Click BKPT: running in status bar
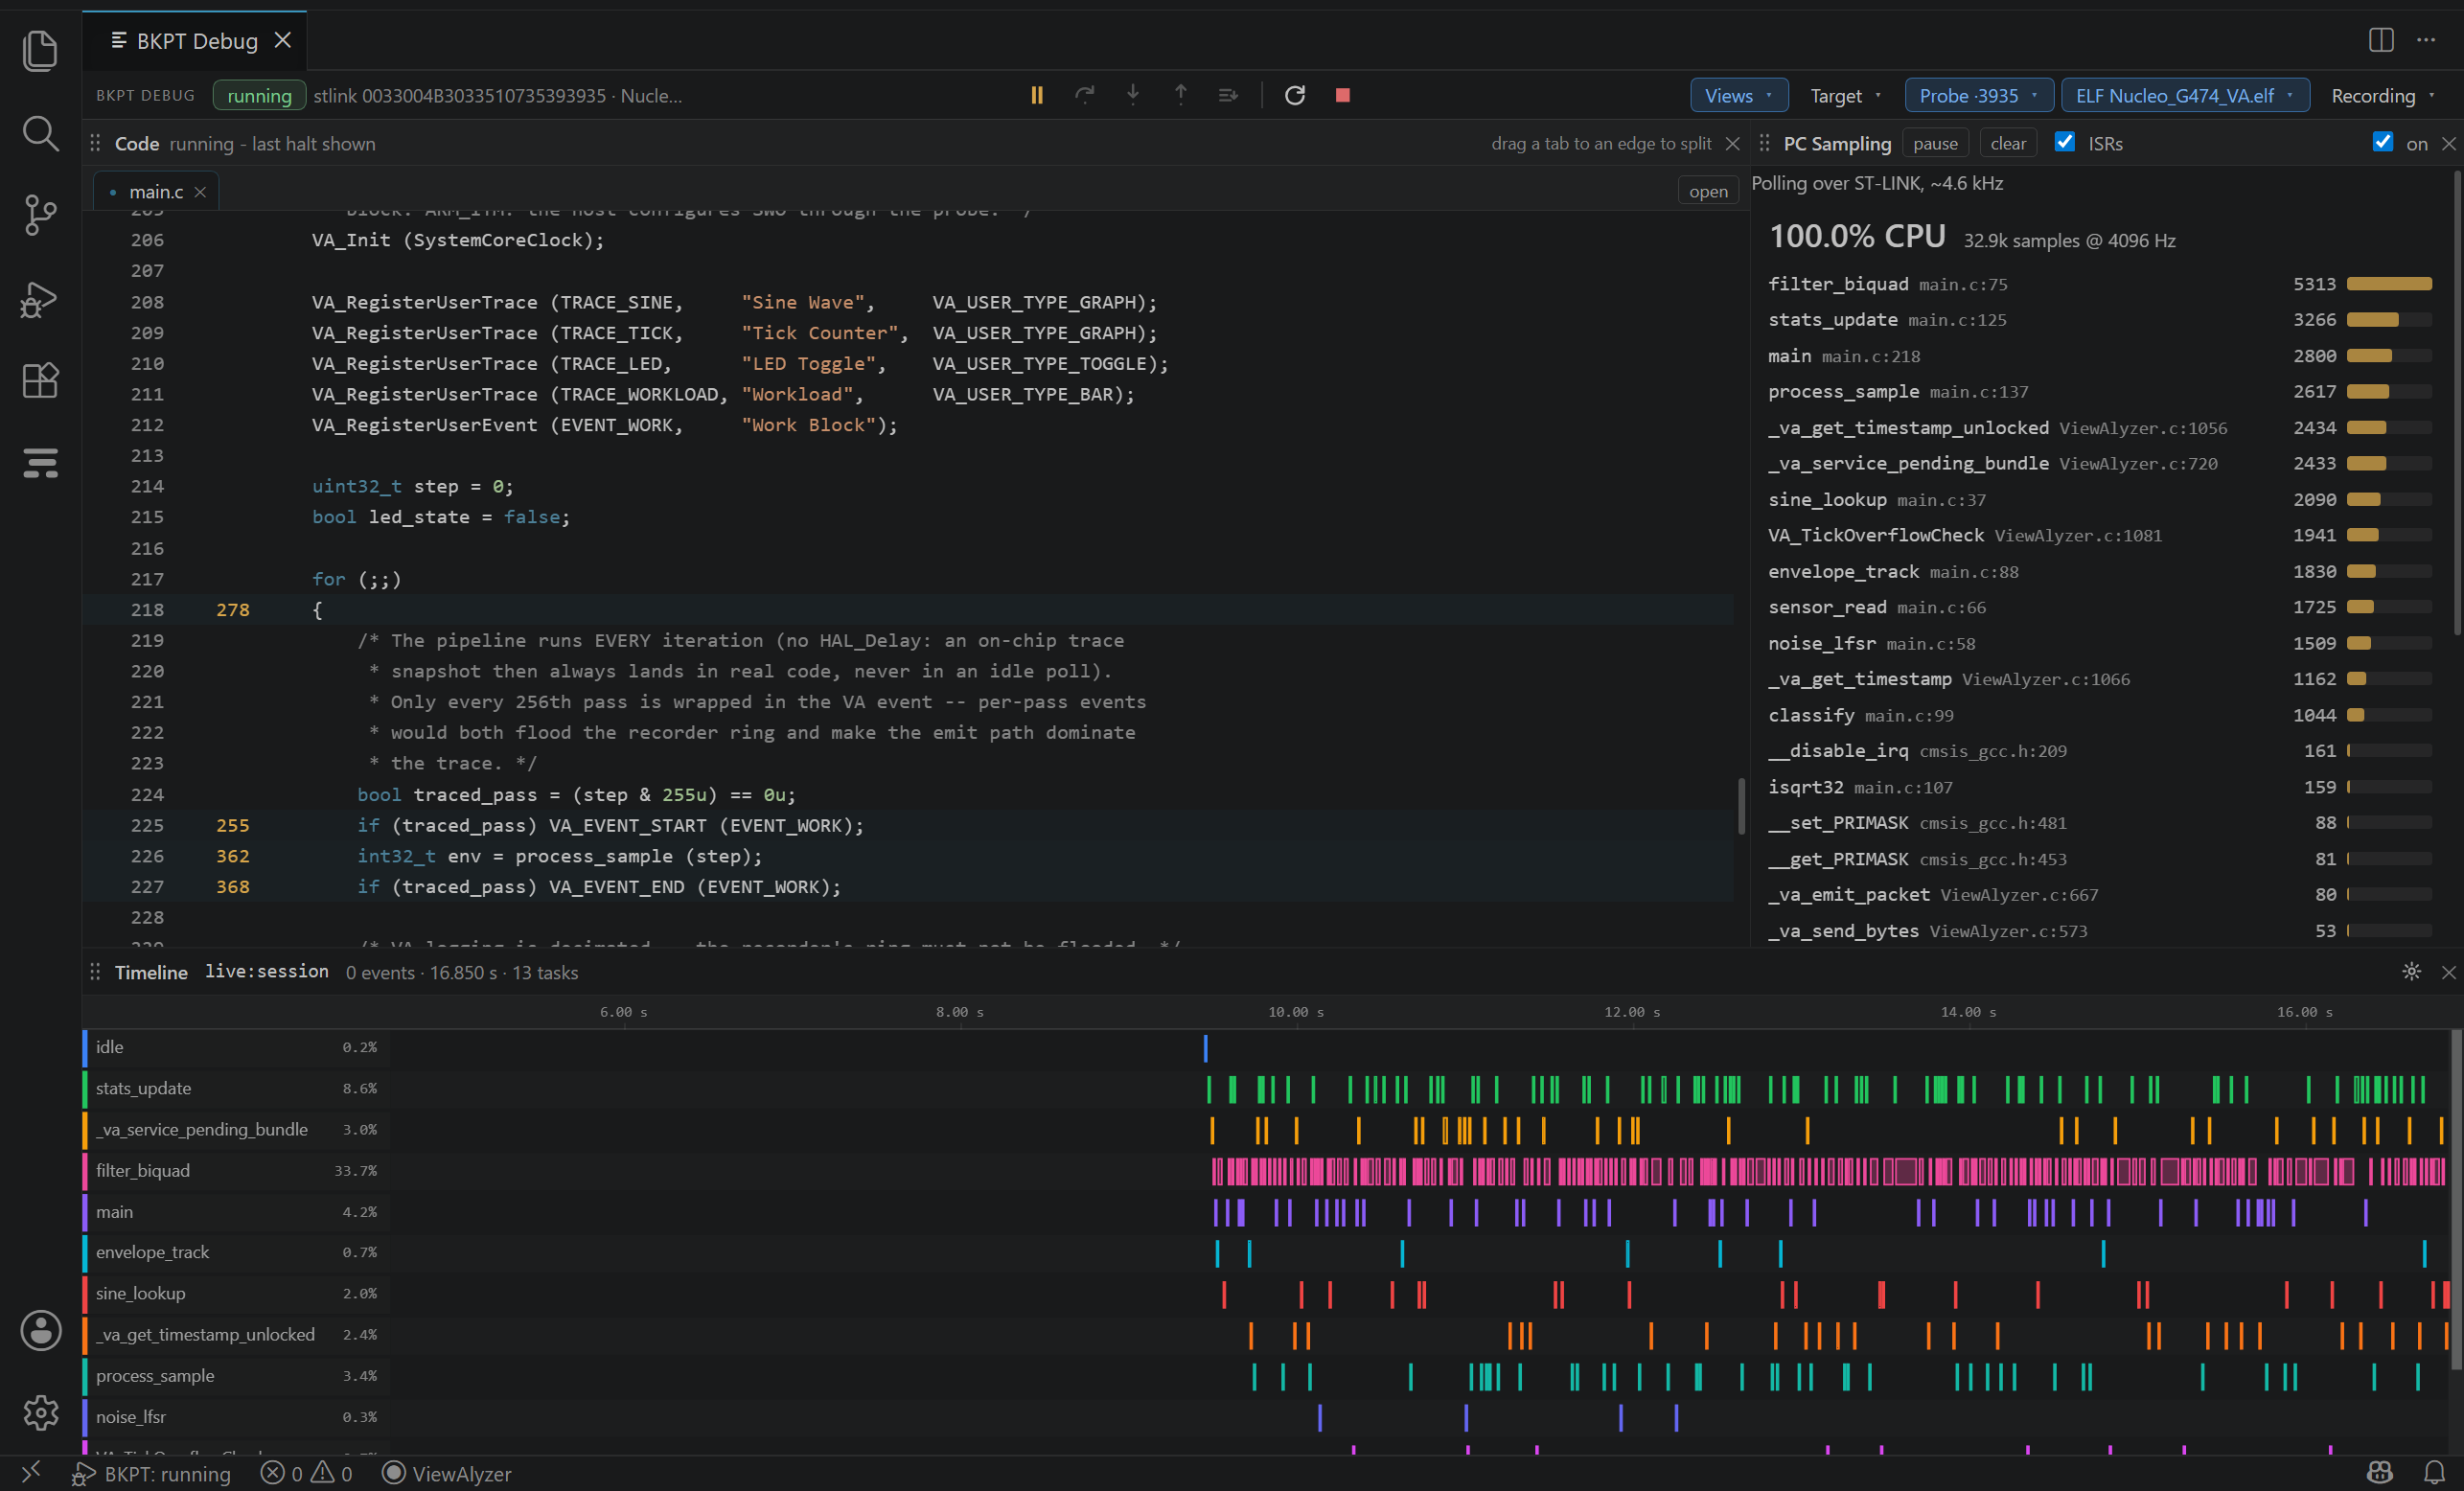2464x1491 pixels. click(x=152, y=1473)
